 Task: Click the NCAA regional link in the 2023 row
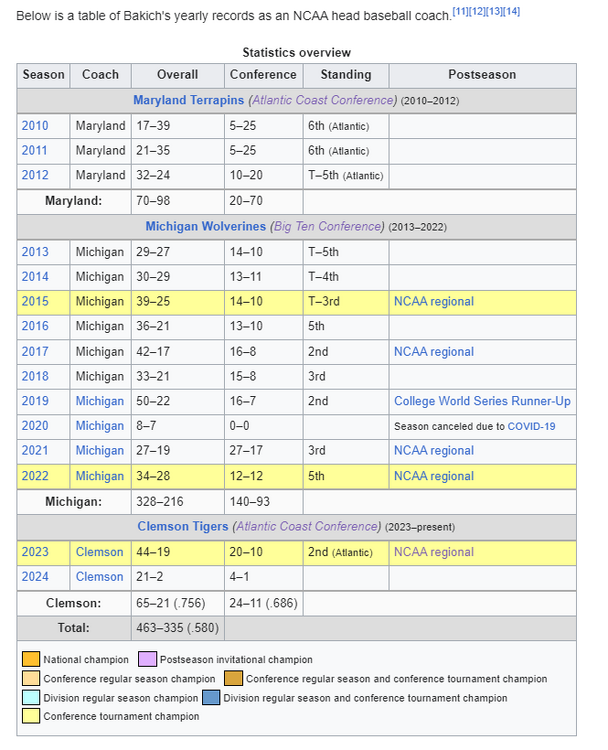[433, 552]
